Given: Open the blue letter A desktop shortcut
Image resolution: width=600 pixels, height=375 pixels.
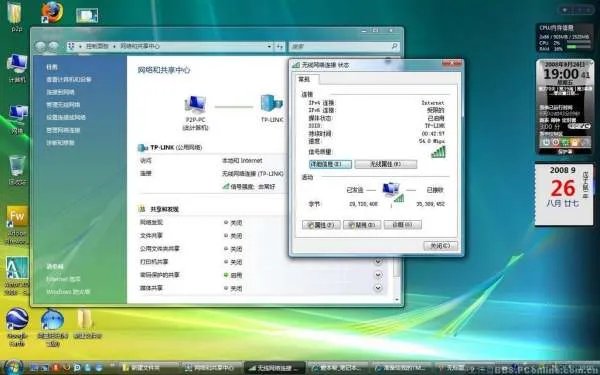Looking at the screenshot, I should pyautogui.click(x=17, y=276).
